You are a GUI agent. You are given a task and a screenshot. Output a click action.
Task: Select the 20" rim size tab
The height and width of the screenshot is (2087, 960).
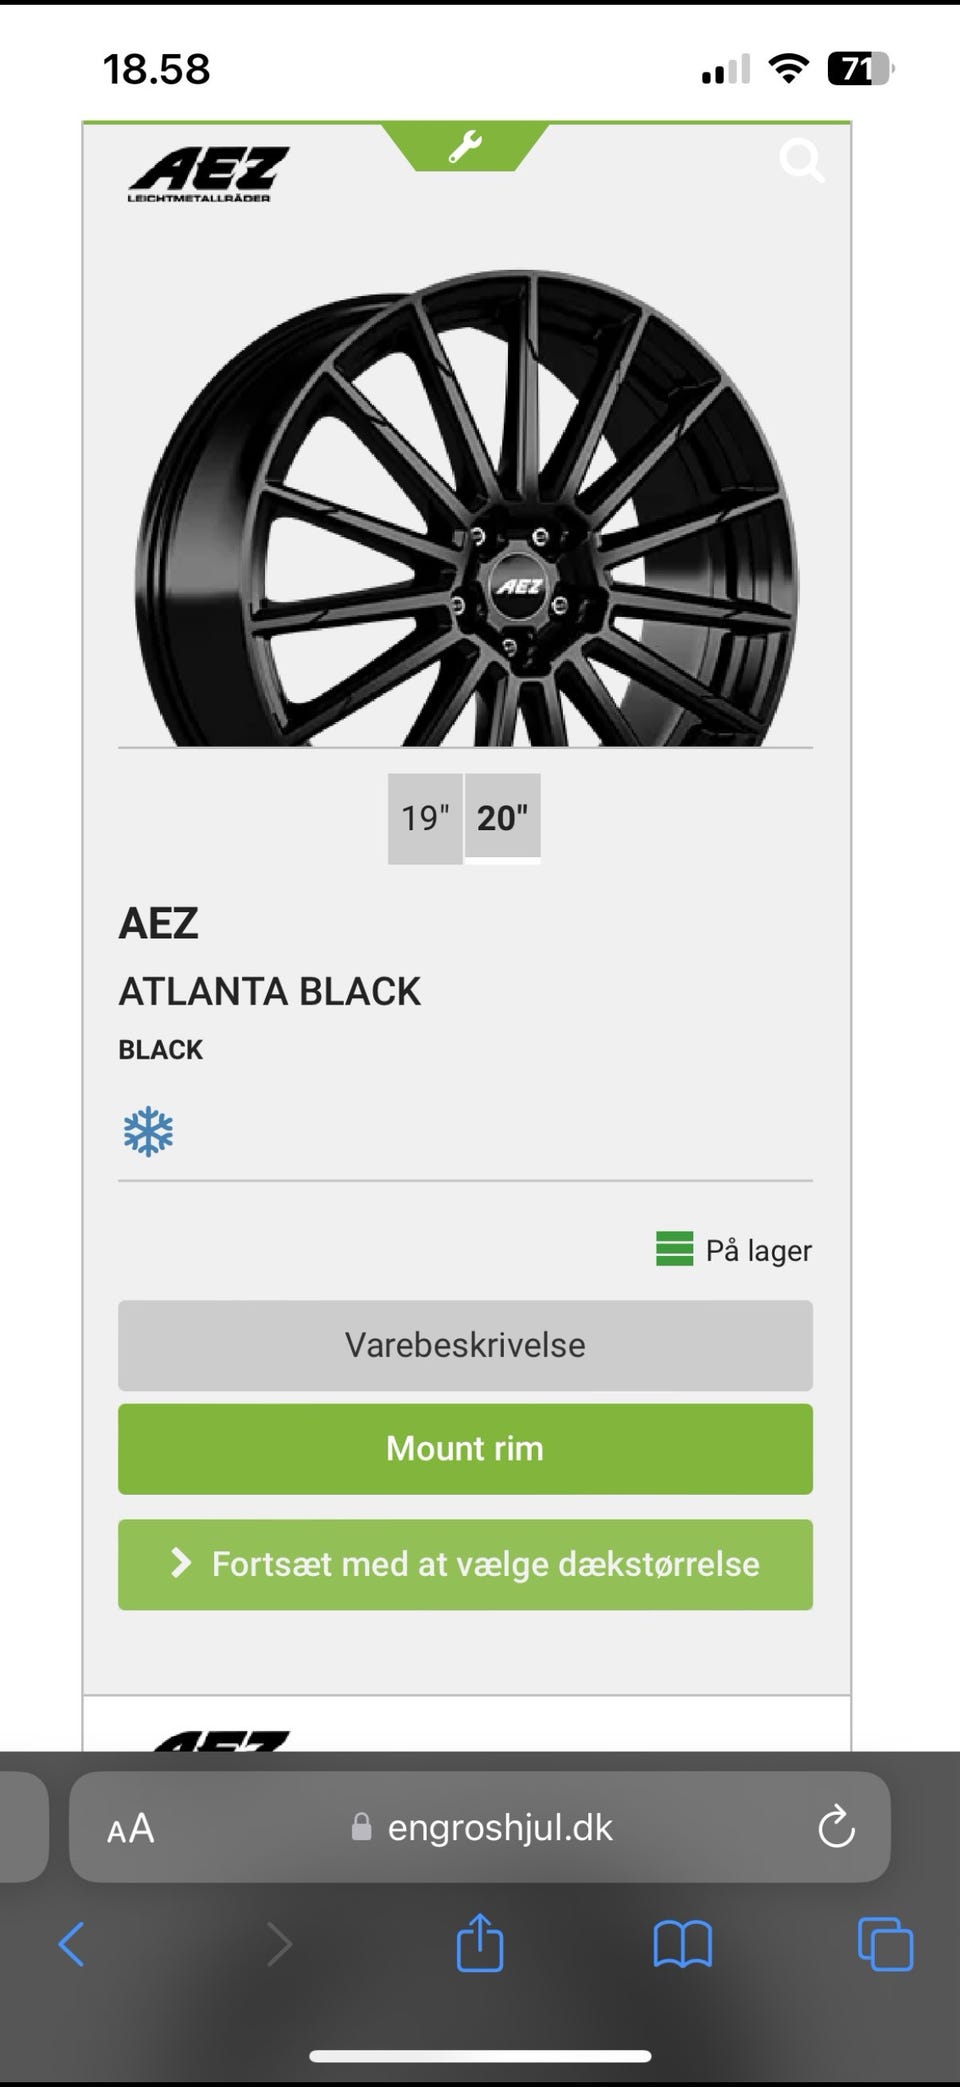502,818
